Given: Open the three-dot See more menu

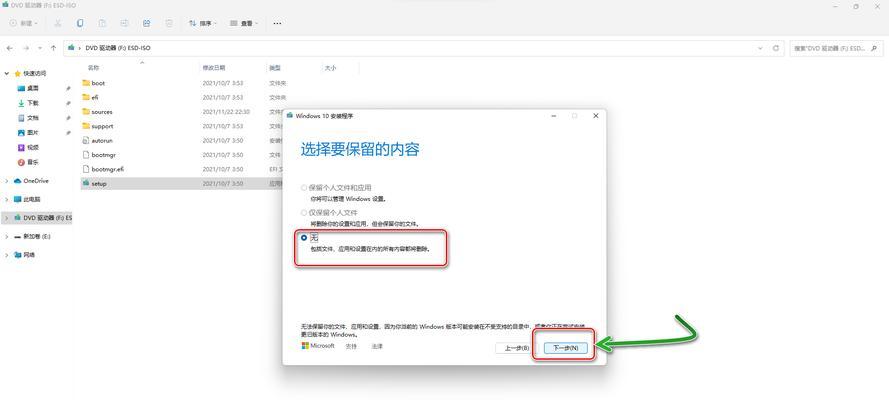Looking at the screenshot, I should [277, 23].
